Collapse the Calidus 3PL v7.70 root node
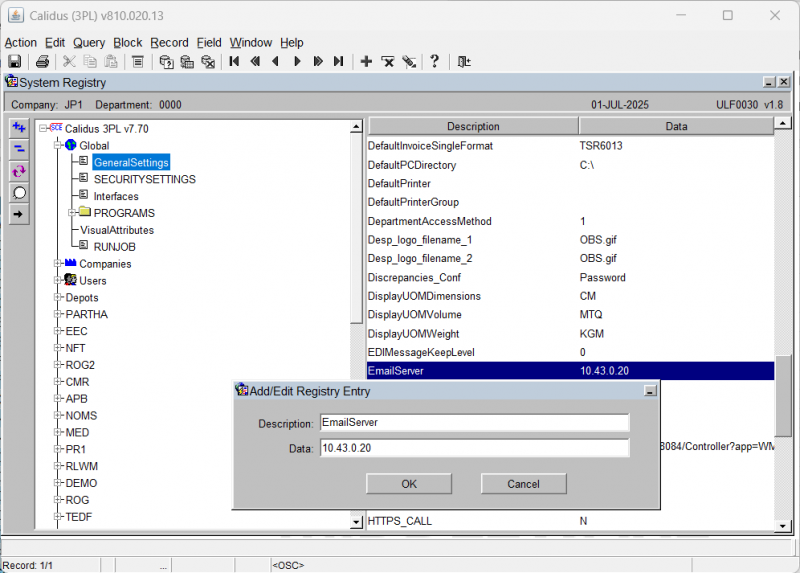Viewport: 800px width, 573px height. pos(43,129)
